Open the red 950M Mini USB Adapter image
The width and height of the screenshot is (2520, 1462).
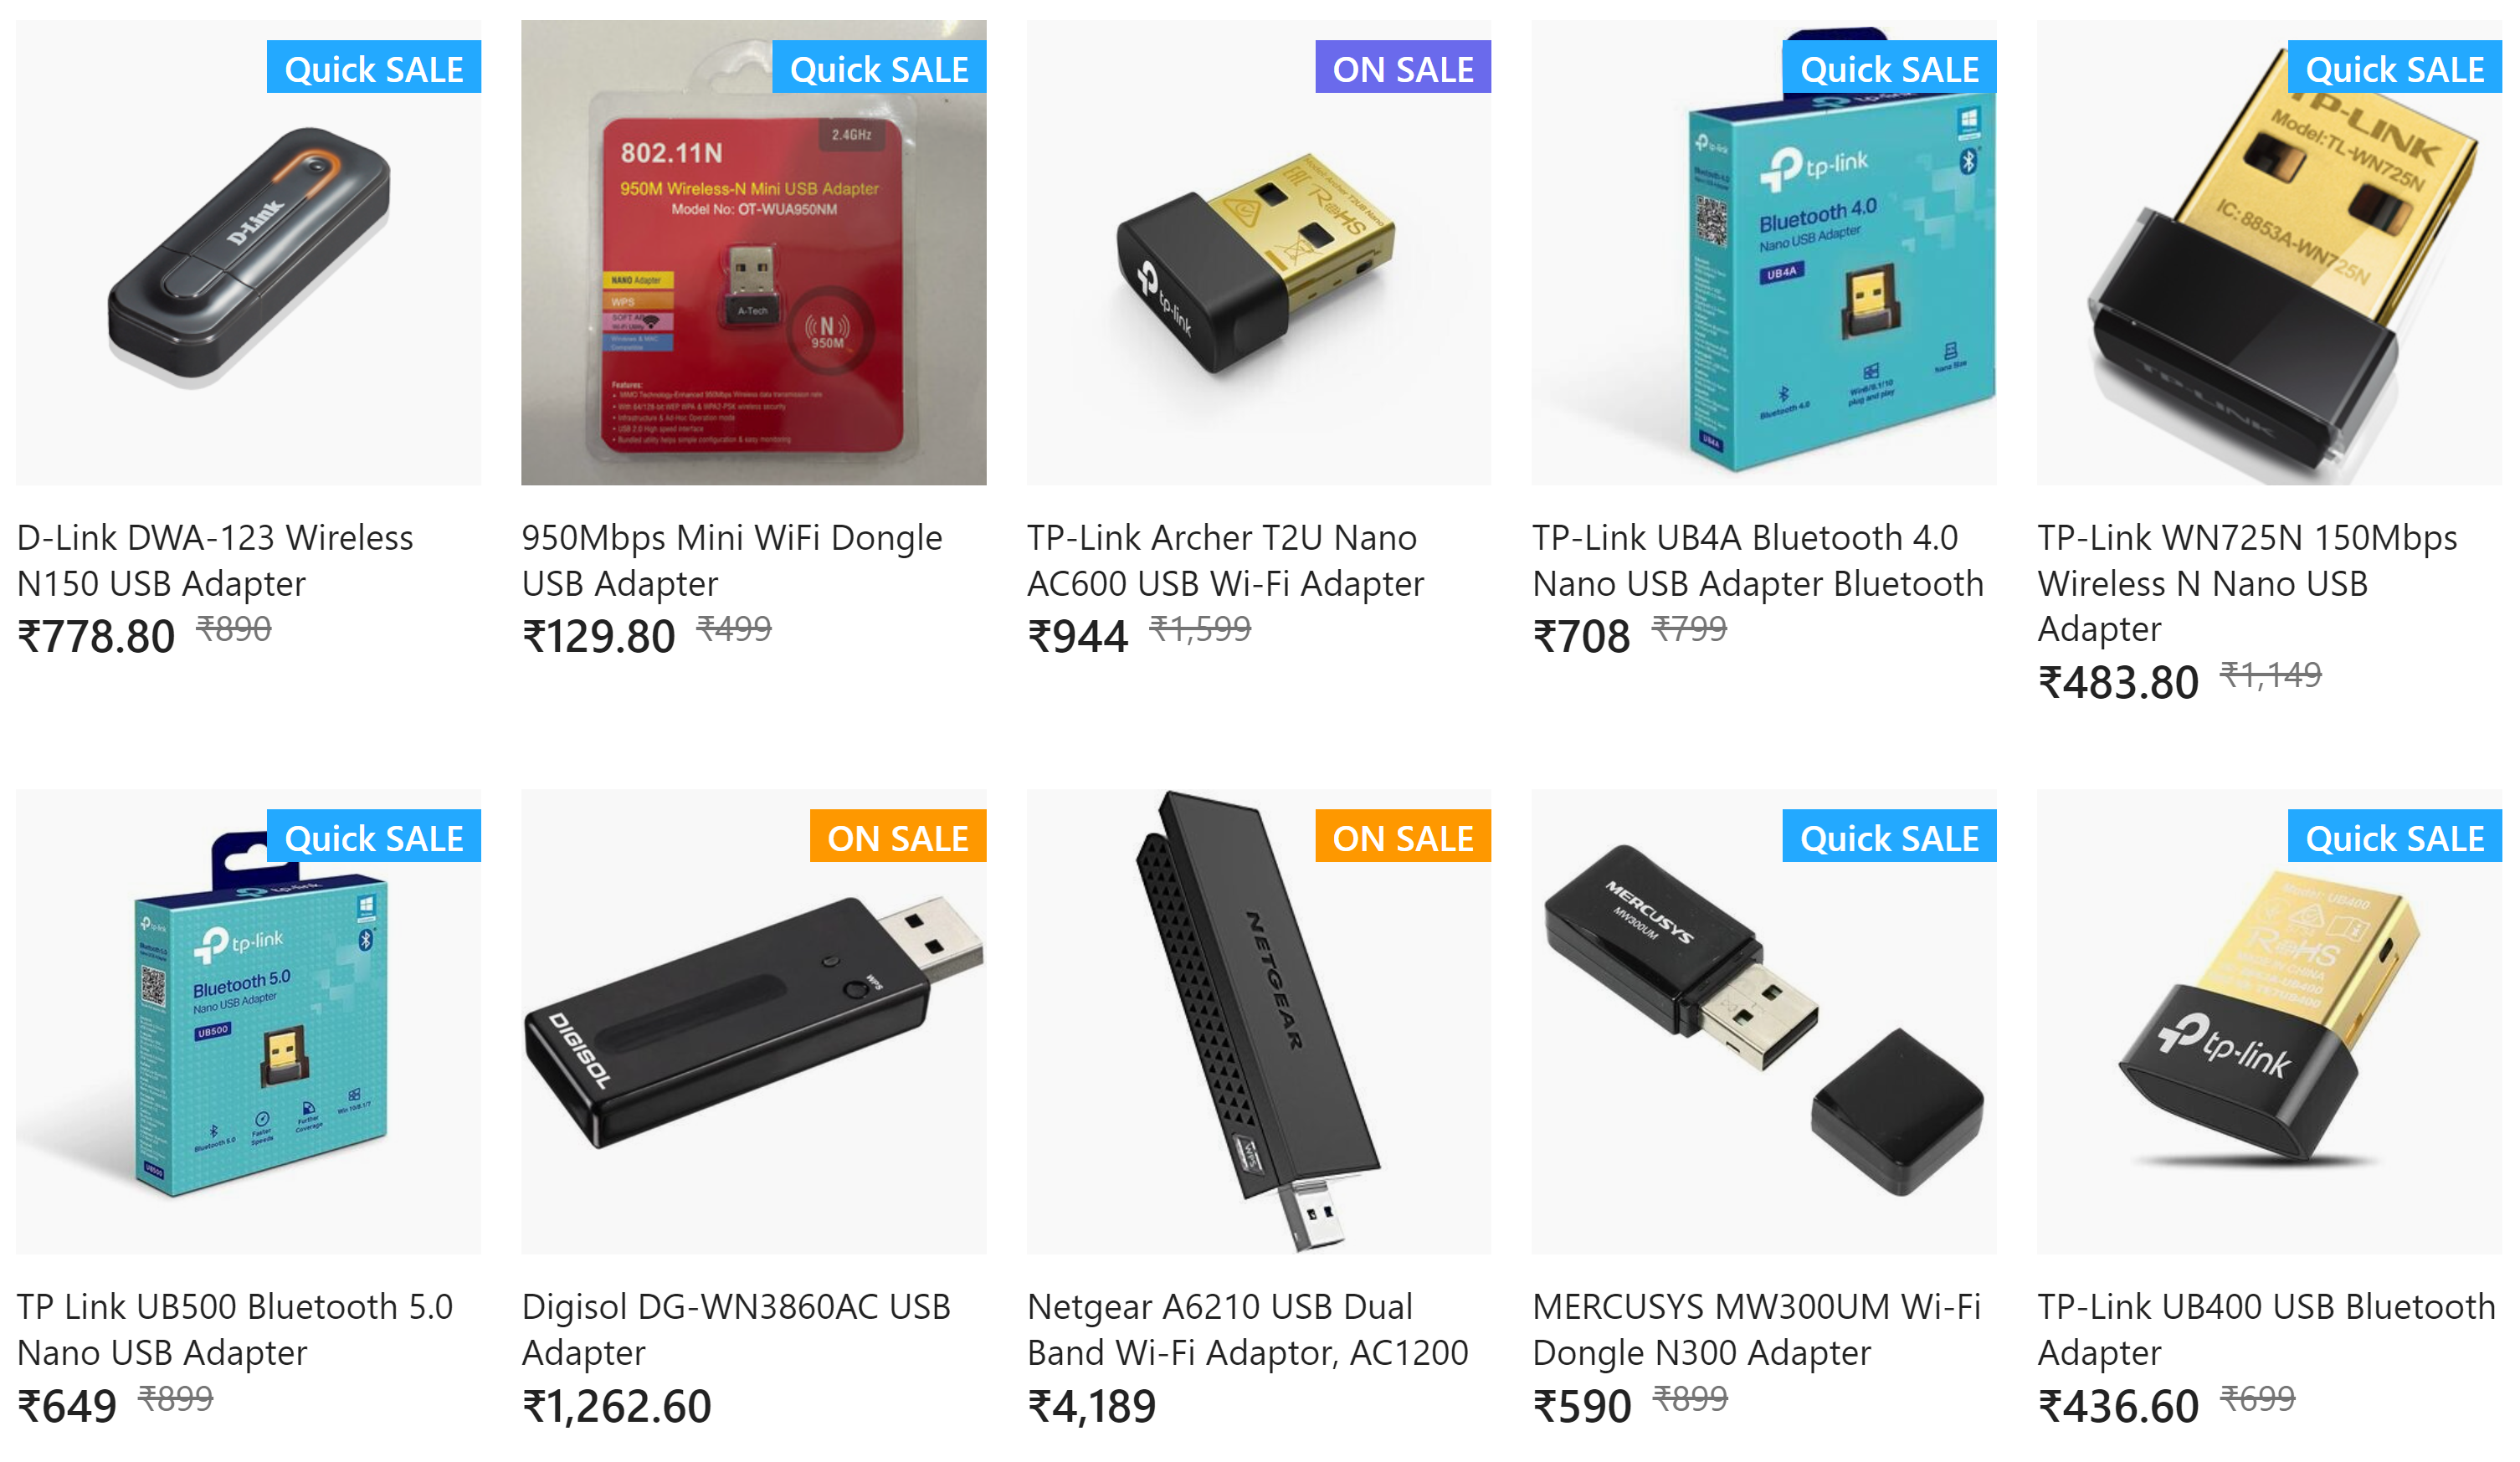(x=753, y=253)
